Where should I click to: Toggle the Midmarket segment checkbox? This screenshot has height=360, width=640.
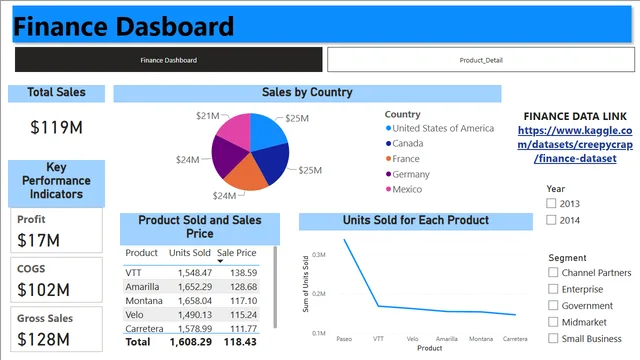tap(553, 322)
